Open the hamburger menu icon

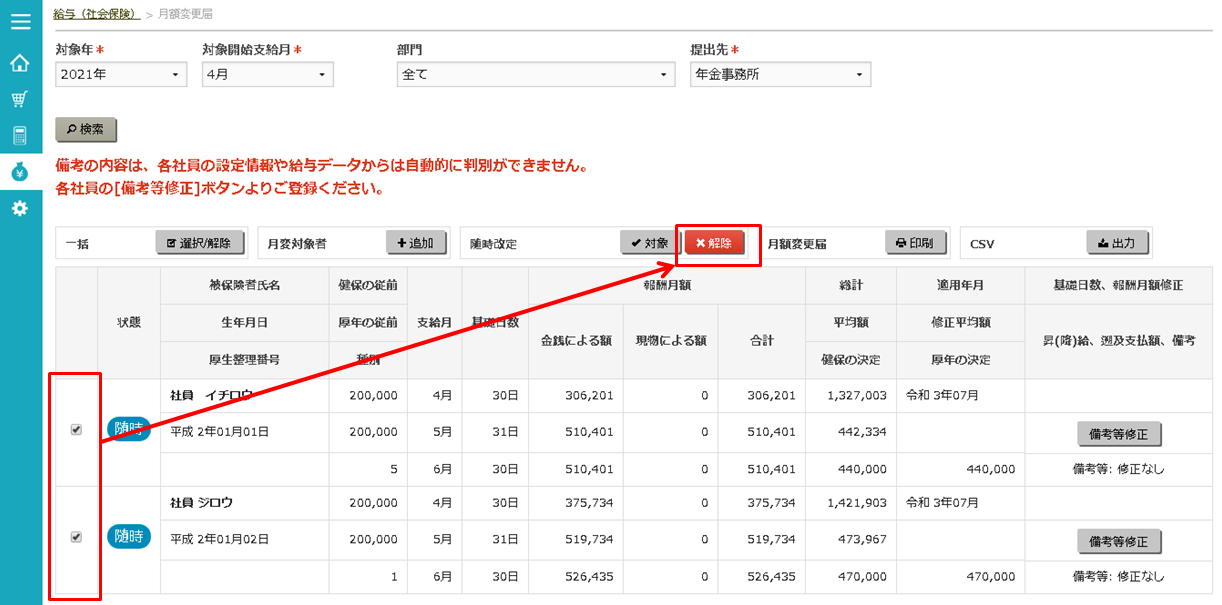[x=20, y=20]
